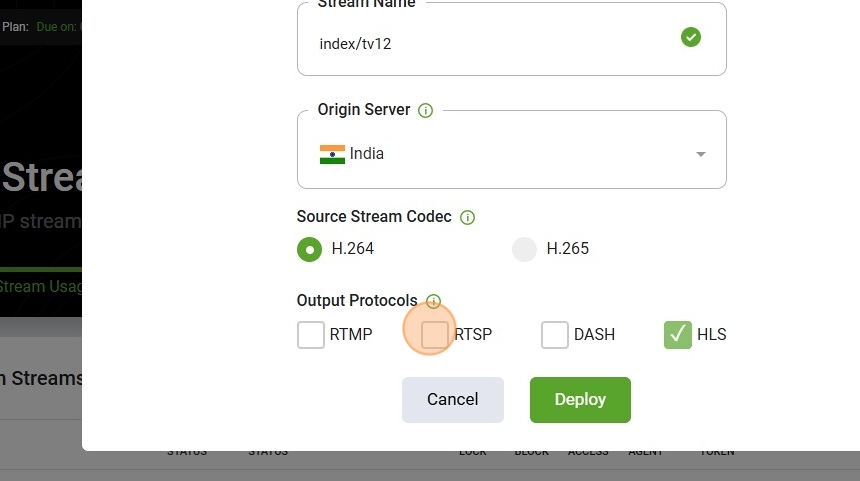The image size is (860, 481).
Task: Select the H.264 codec radio button
Action: [x=309, y=250]
